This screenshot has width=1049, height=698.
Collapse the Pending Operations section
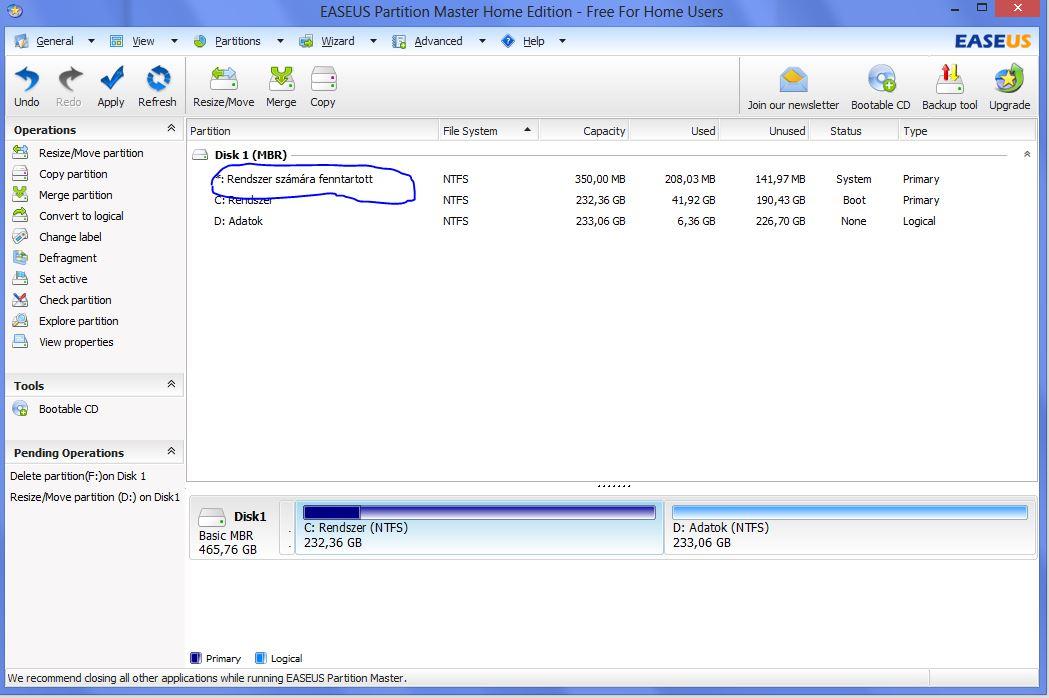coord(171,451)
